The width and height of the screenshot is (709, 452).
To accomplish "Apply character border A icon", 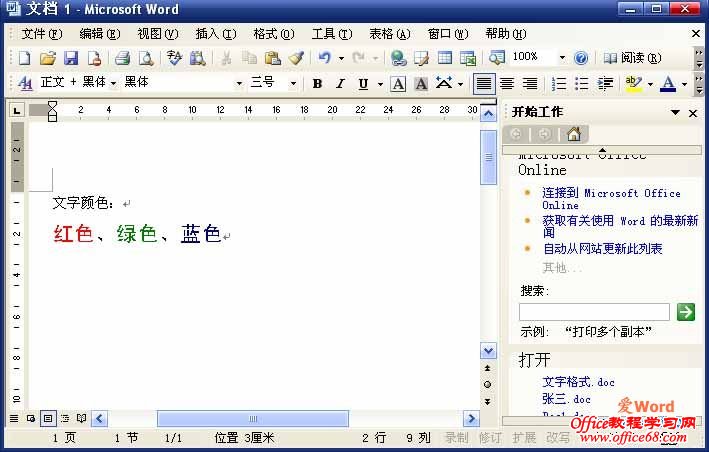I will 398,84.
